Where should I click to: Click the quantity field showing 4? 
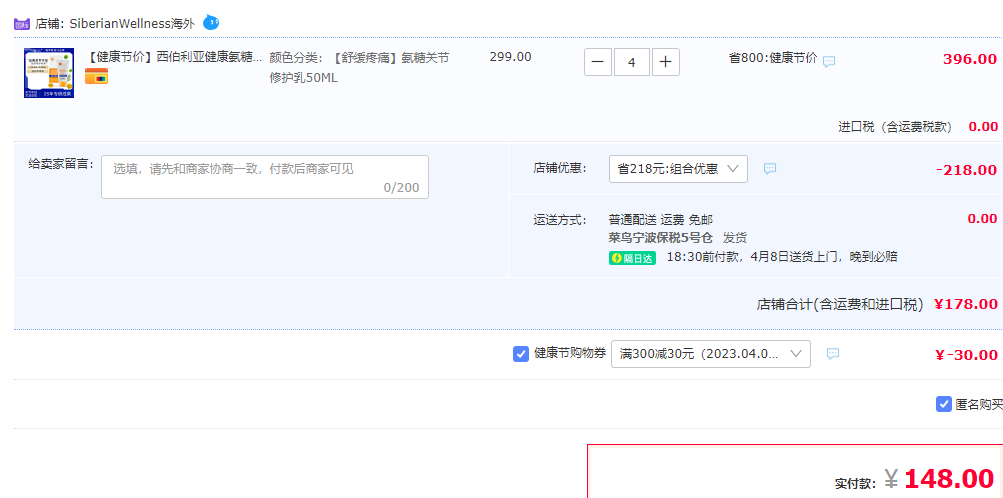(x=632, y=62)
